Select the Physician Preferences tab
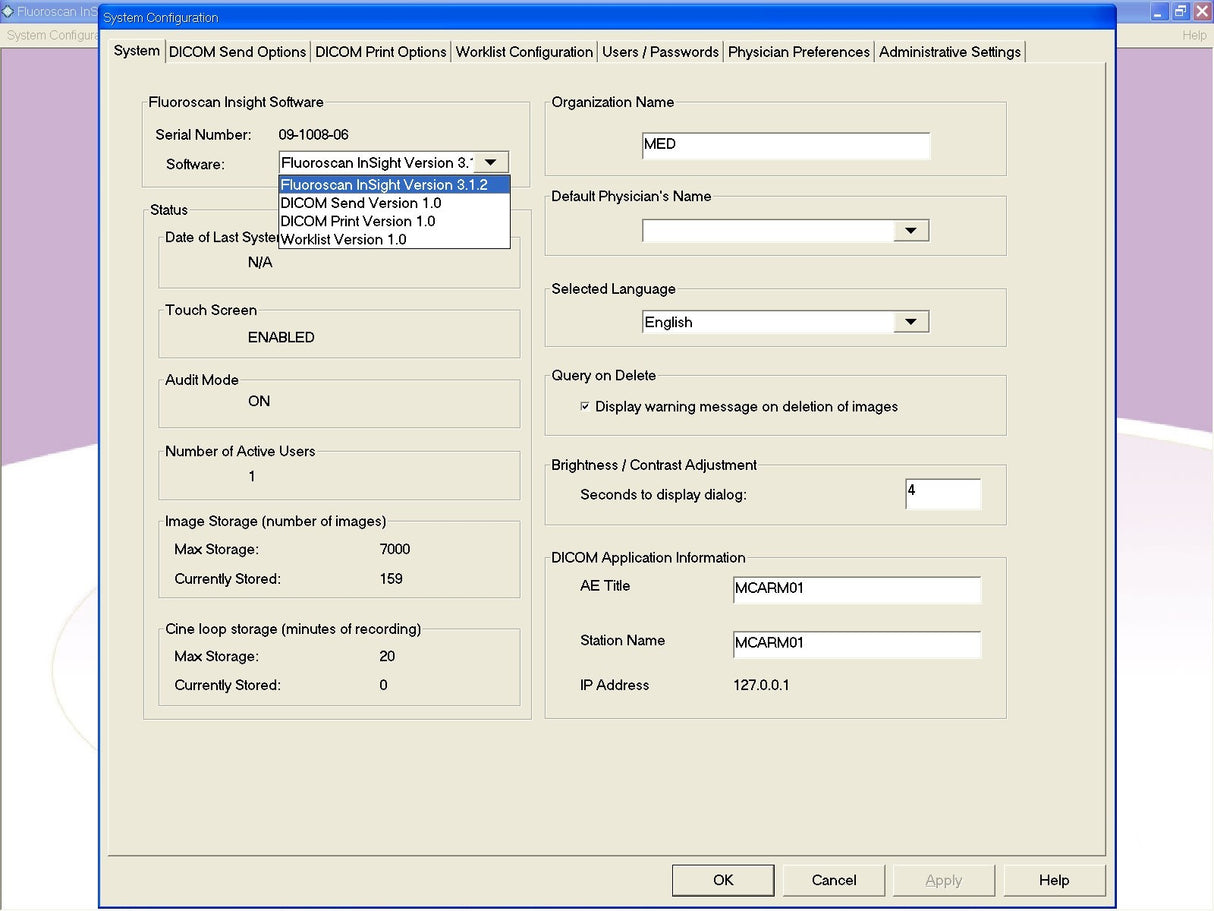The image size is (1214, 911). tap(798, 51)
